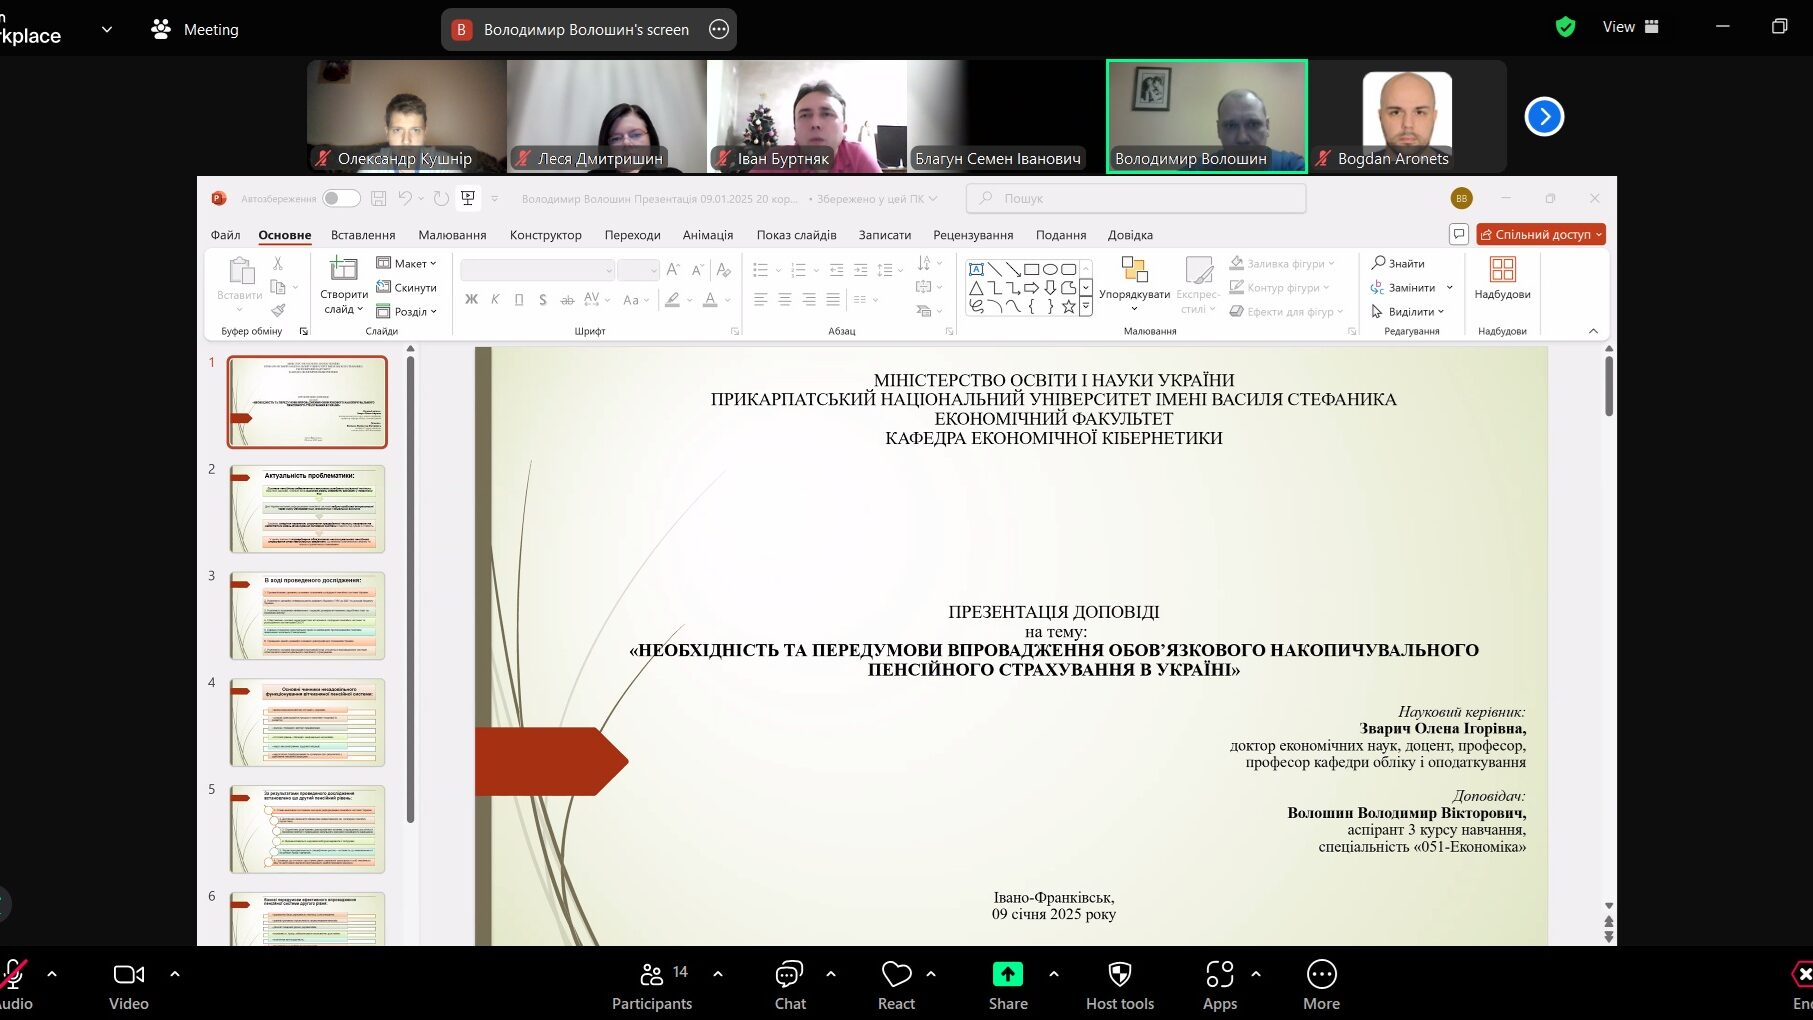Open the Chat panel in Zoom
The height and width of the screenshot is (1020, 1813).
[789, 975]
